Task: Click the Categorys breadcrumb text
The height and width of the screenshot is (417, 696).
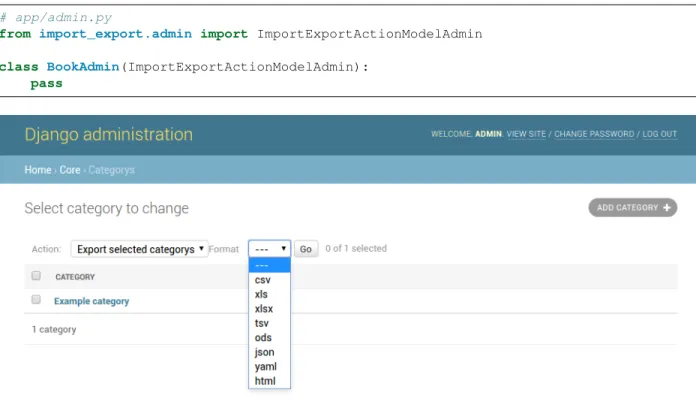Action: coord(111,170)
